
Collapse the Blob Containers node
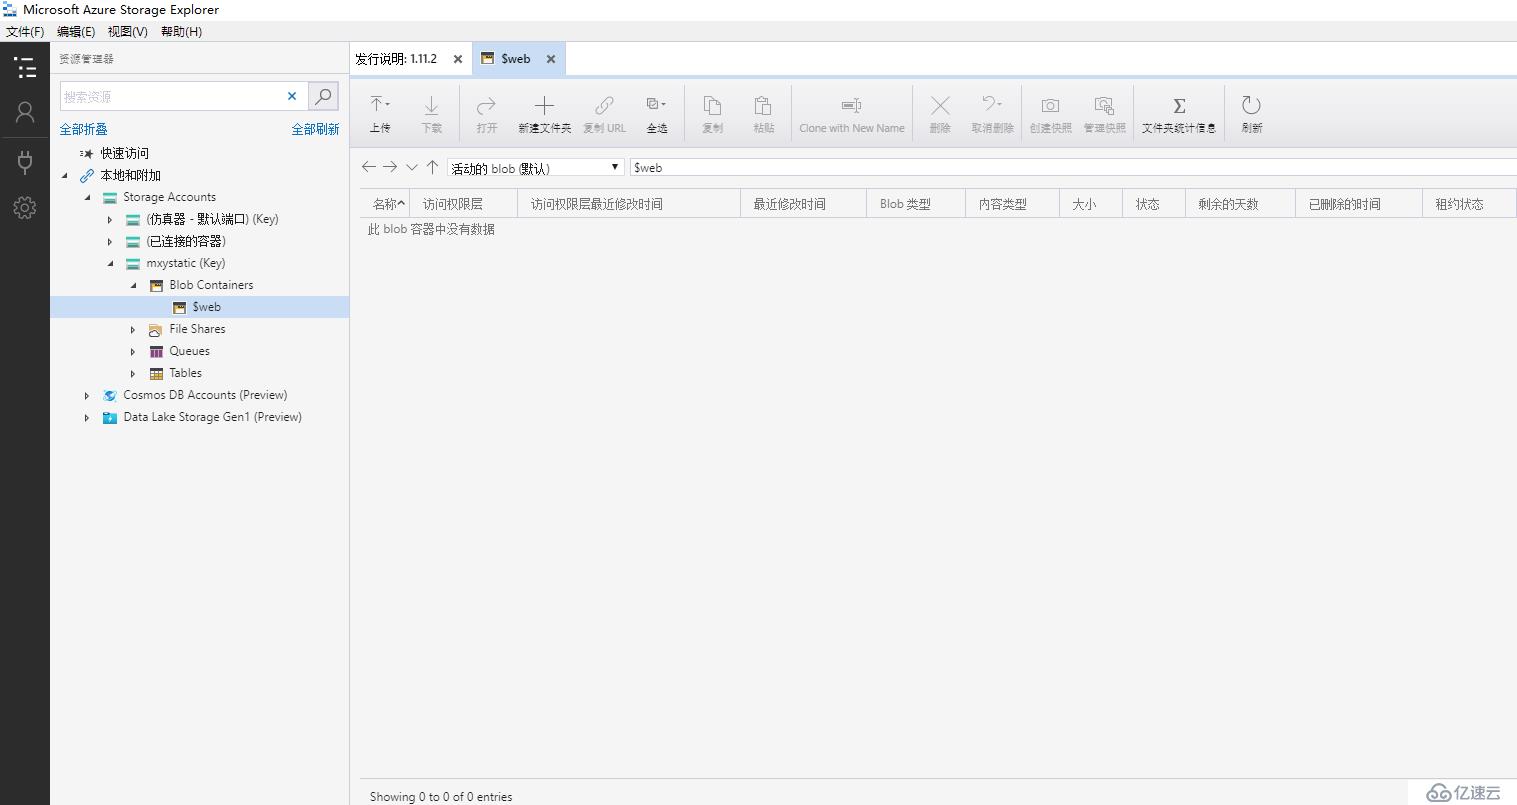pyautogui.click(x=133, y=285)
